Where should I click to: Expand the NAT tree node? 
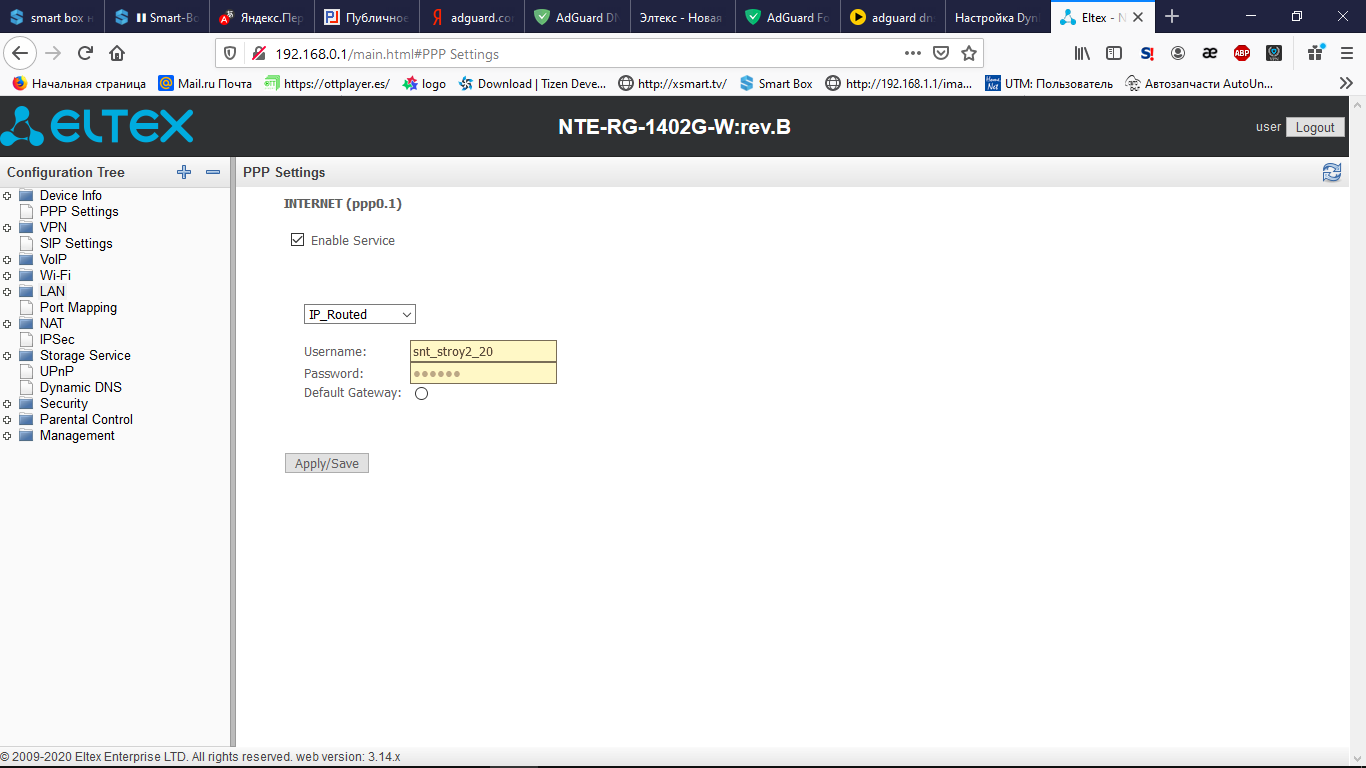pyautogui.click(x=7, y=324)
